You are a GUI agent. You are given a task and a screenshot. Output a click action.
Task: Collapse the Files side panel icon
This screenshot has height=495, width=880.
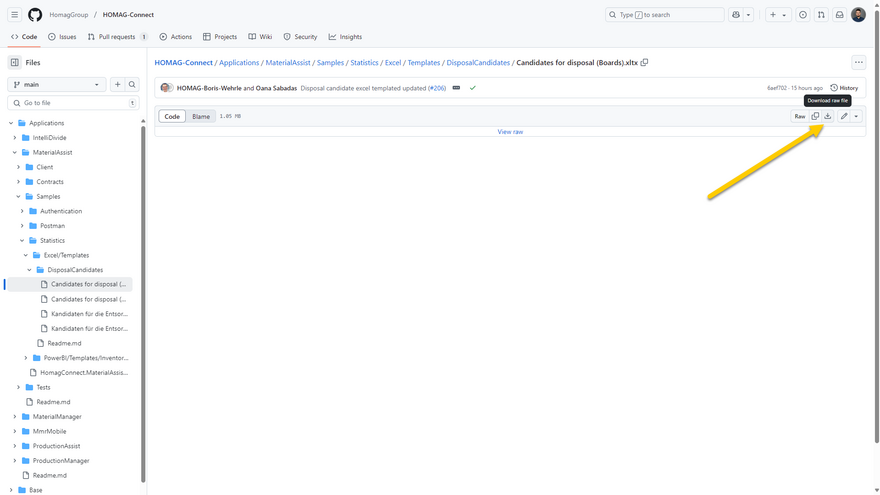tap(15, 62)
